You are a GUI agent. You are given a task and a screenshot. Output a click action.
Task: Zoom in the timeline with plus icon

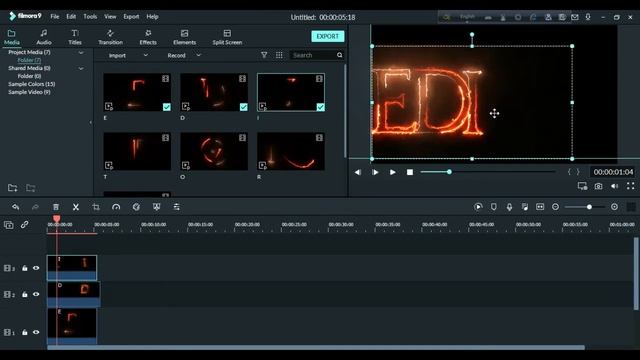(x=614, y=207)
